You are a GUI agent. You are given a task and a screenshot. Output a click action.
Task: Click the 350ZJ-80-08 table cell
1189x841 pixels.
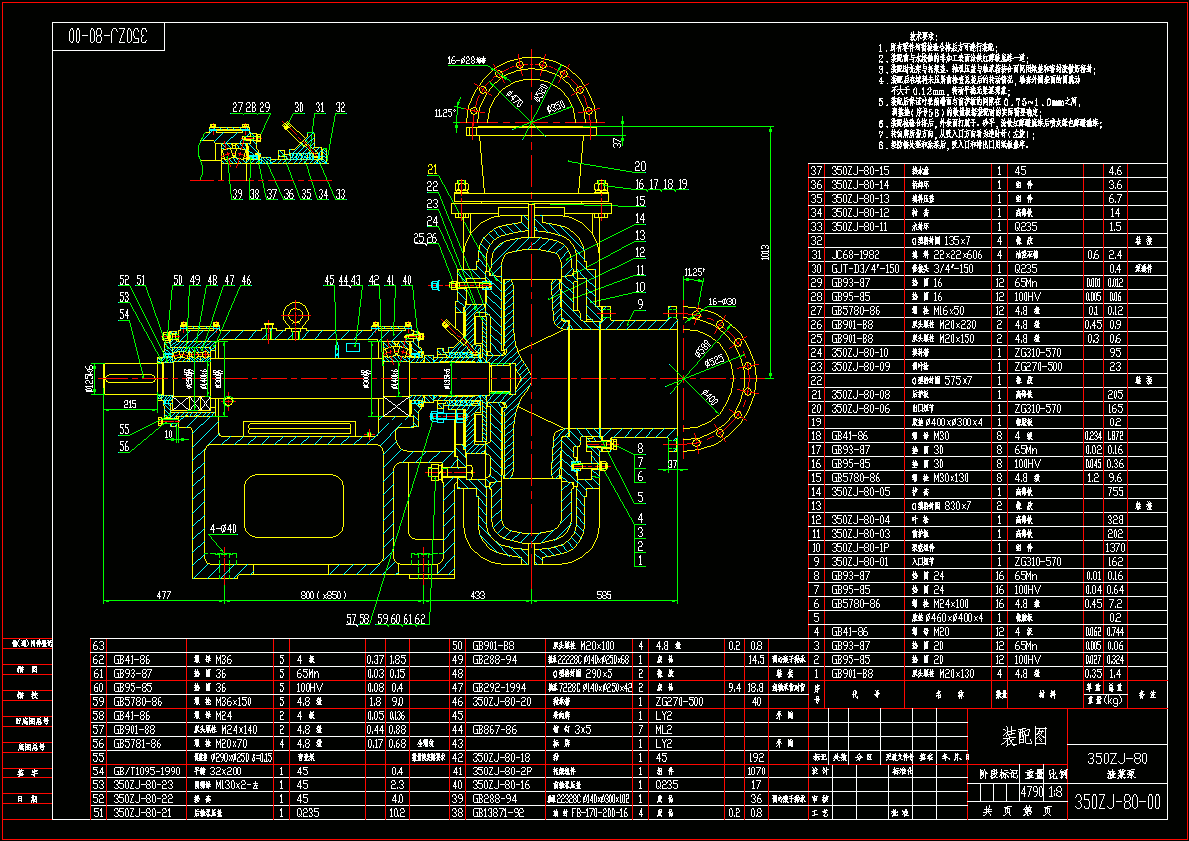pos(860,394)
